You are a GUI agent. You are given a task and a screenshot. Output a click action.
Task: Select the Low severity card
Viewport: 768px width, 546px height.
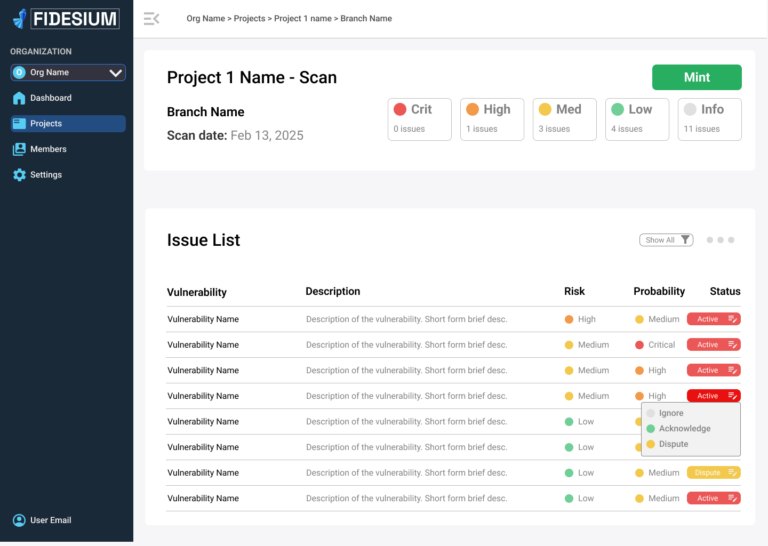pyautogui.click(x=637, y=119)
